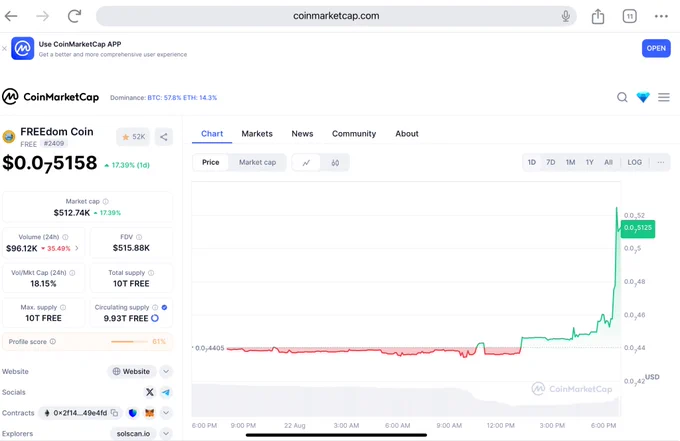
Task: Click the CoinMarketCap app icon in the banner
Action: coord(23,48)
